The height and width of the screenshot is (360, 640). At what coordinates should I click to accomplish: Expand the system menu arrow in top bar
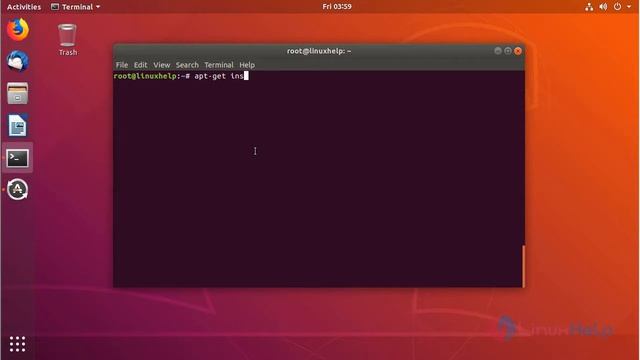point(629,7)
